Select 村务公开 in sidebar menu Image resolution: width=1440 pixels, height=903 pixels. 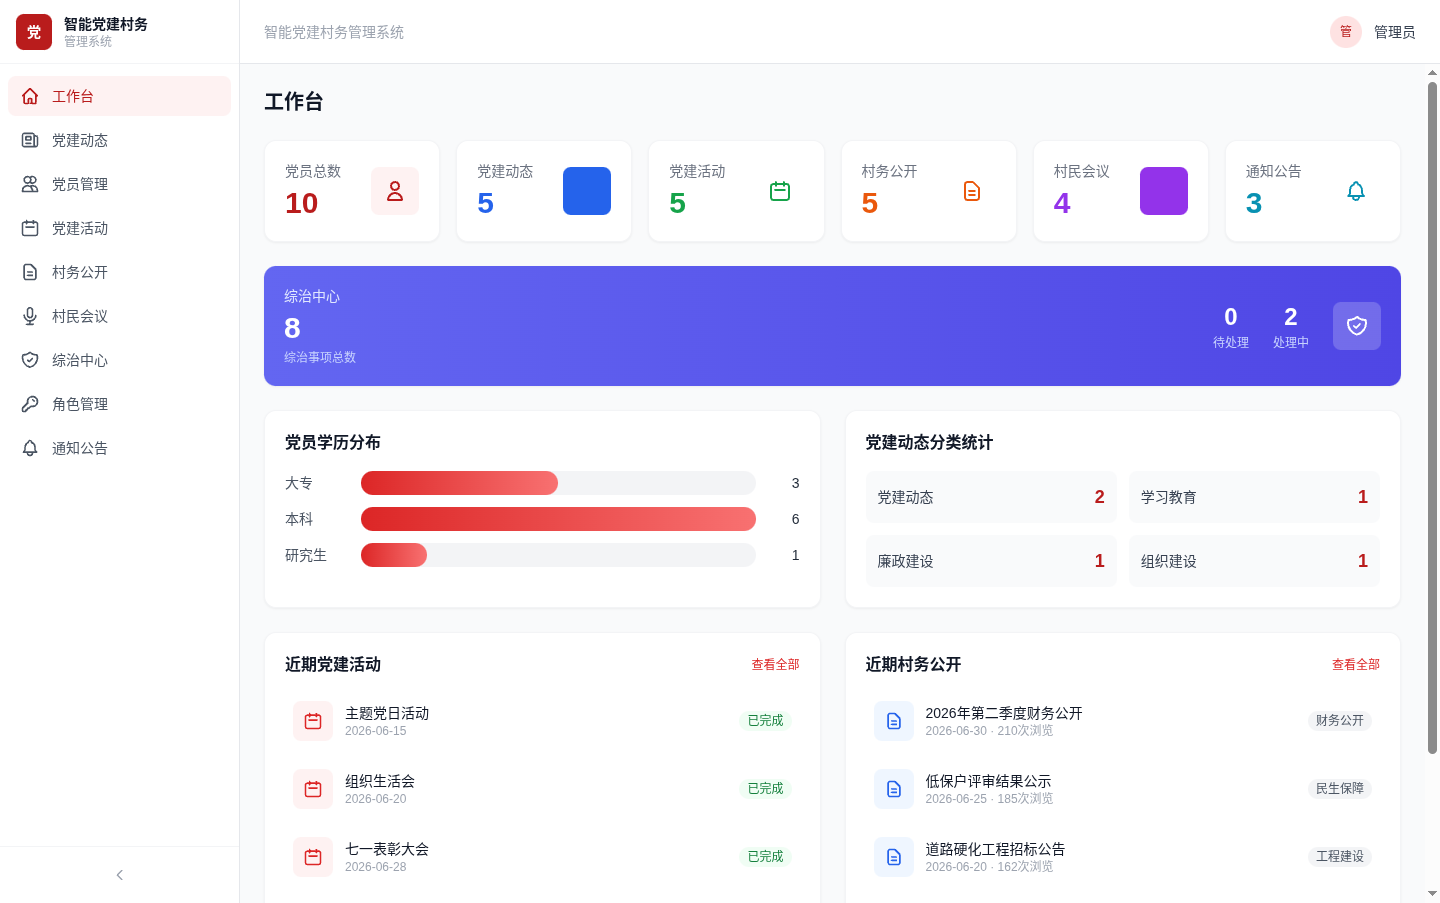pos(120,272)
